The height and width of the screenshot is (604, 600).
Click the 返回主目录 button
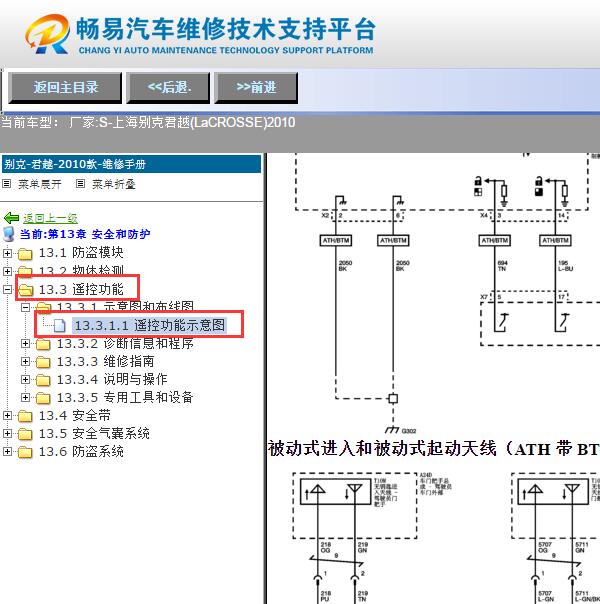click(65, 87)
